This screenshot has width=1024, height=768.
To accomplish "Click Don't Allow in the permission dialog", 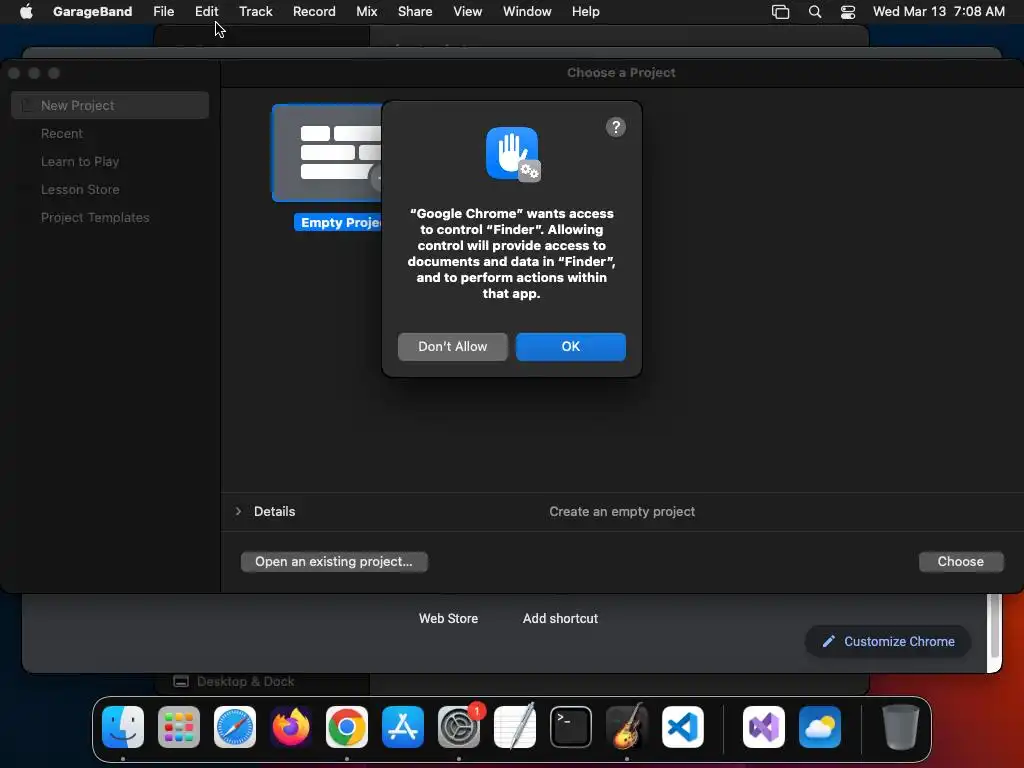I will (453, 347).
